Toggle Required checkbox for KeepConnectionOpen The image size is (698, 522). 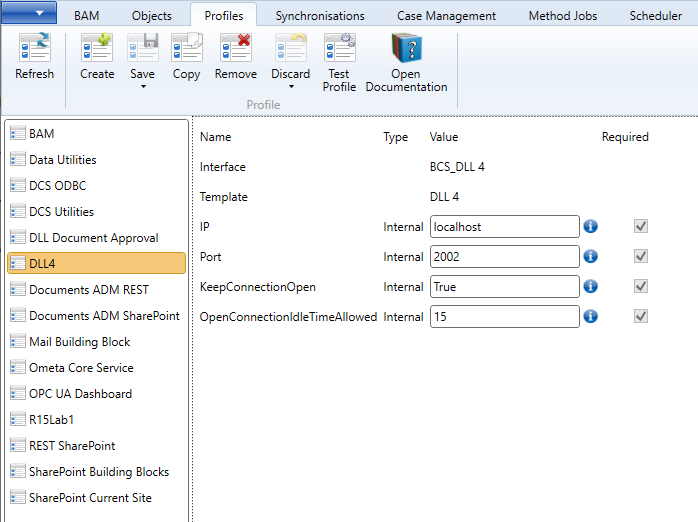(641, 287)
